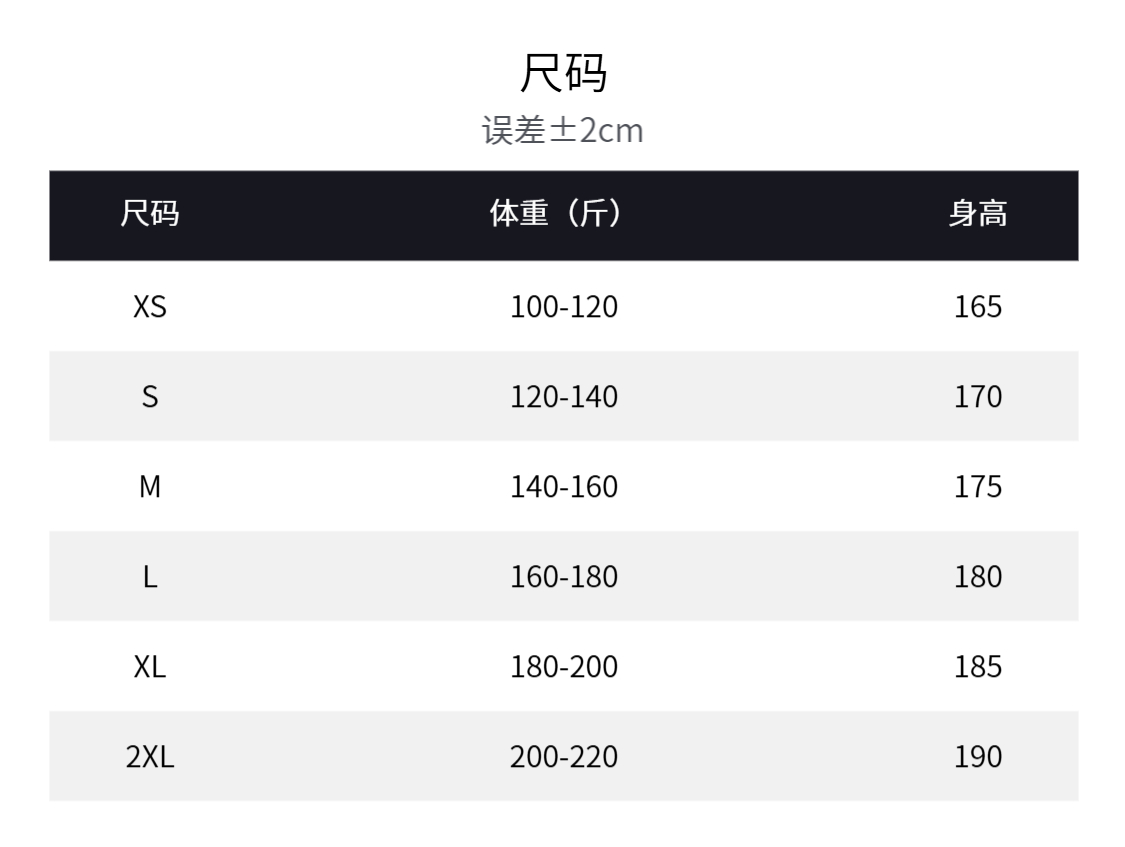The height and width of the screenshot is (847, 1125).
Task: Select the 100-120 weight cell
Action: tap(564, 306)
